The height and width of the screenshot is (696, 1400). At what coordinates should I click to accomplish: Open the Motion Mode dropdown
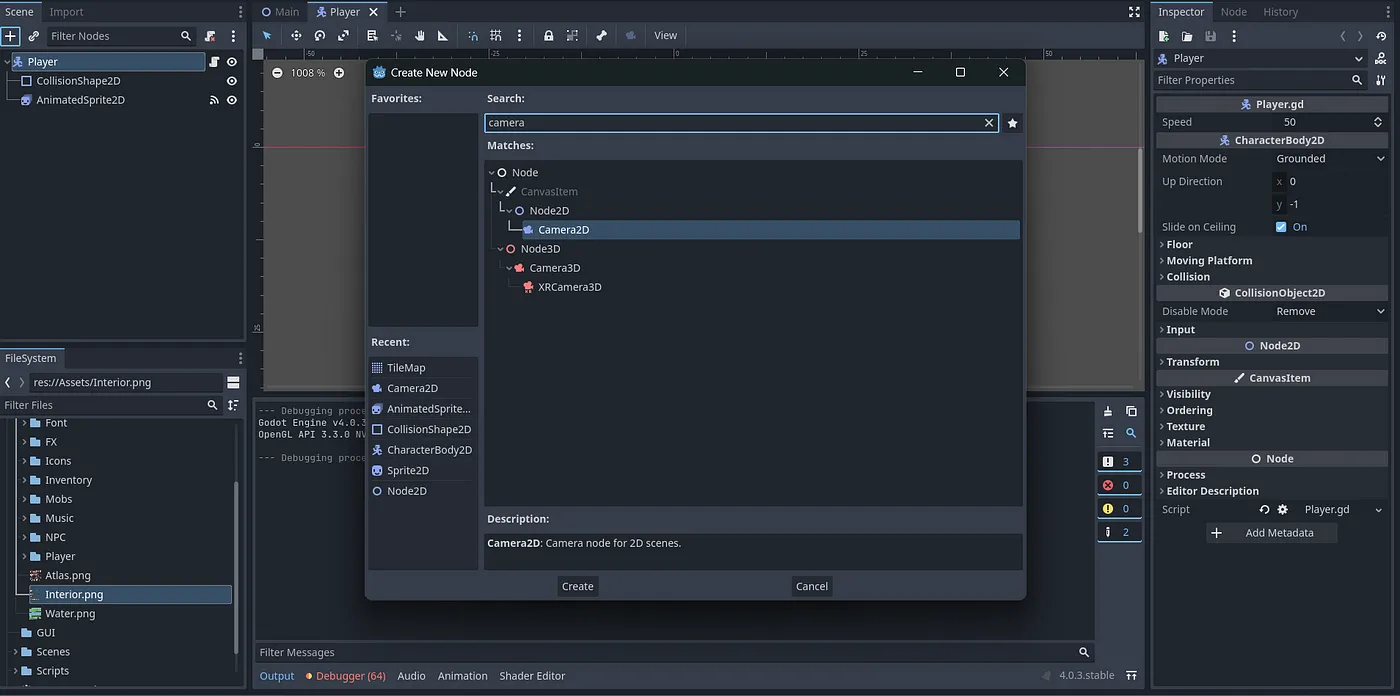[1329, 159]
